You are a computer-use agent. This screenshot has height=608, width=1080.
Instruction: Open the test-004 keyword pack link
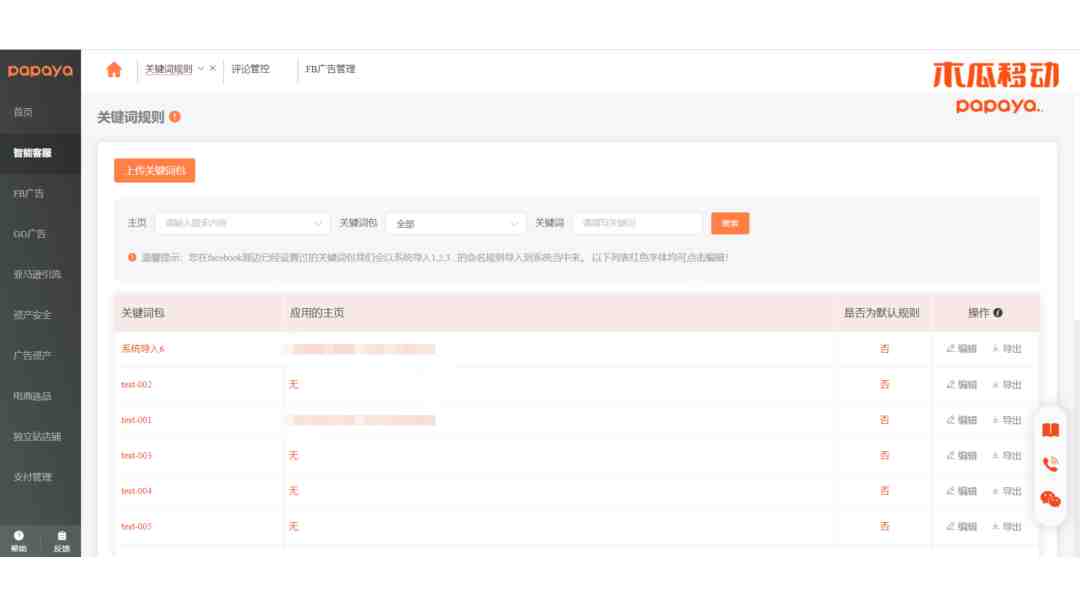136,492
